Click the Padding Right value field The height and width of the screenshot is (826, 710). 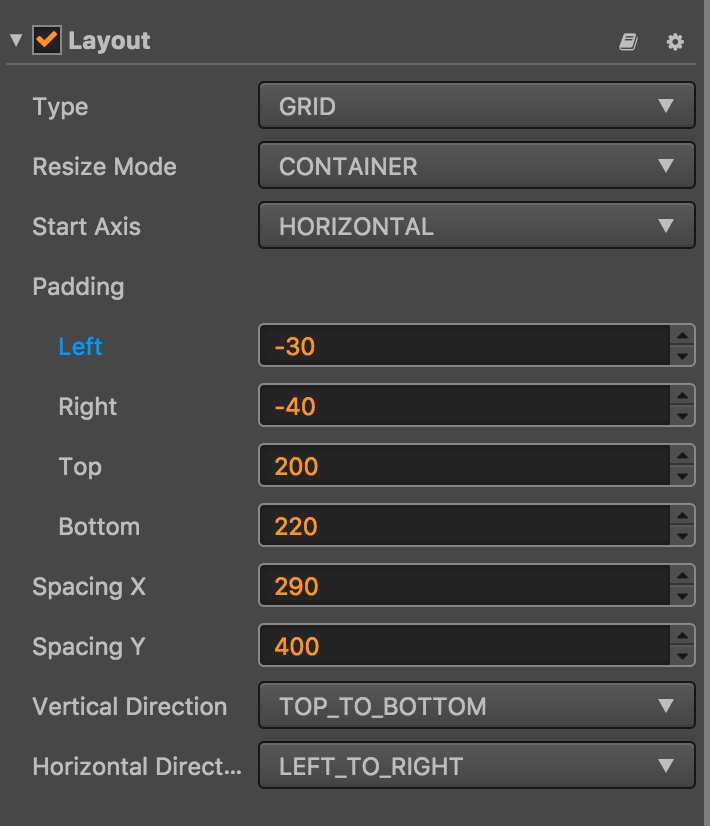(464, 406)
